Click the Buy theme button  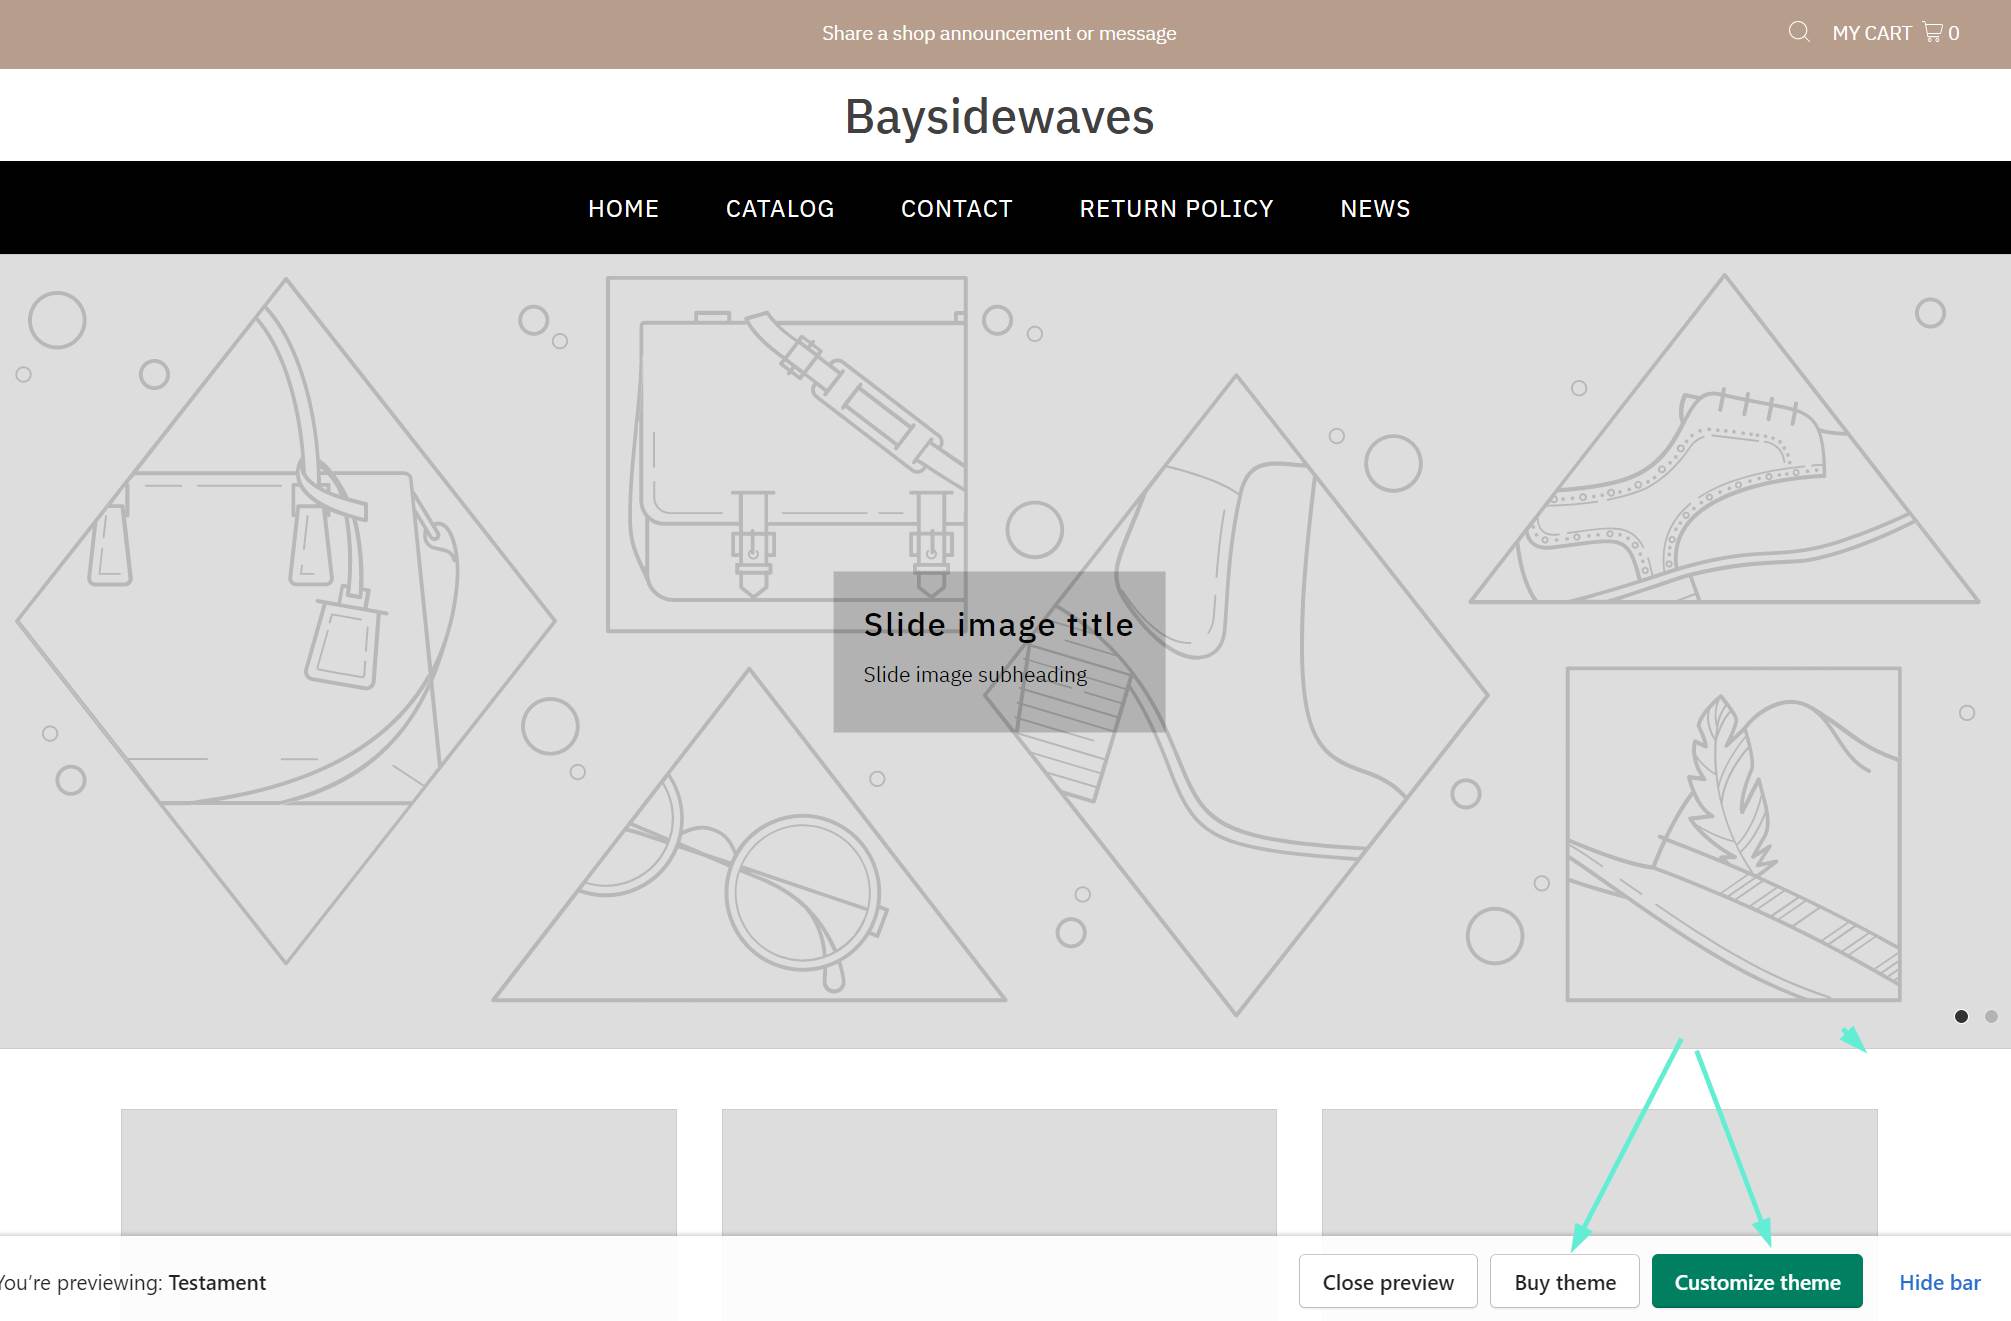tap(1564, 1281)
